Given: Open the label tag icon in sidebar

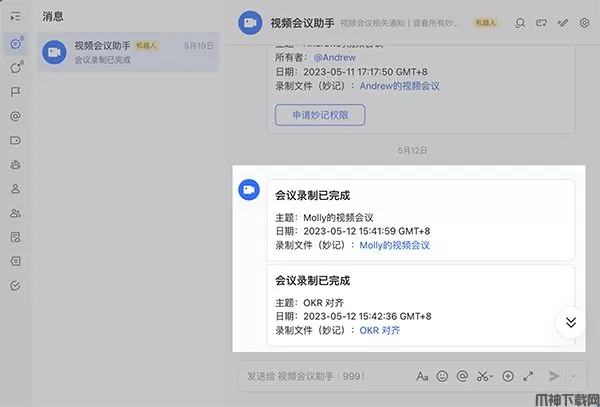Looking at the screenshot, I should tap(15, 140).
